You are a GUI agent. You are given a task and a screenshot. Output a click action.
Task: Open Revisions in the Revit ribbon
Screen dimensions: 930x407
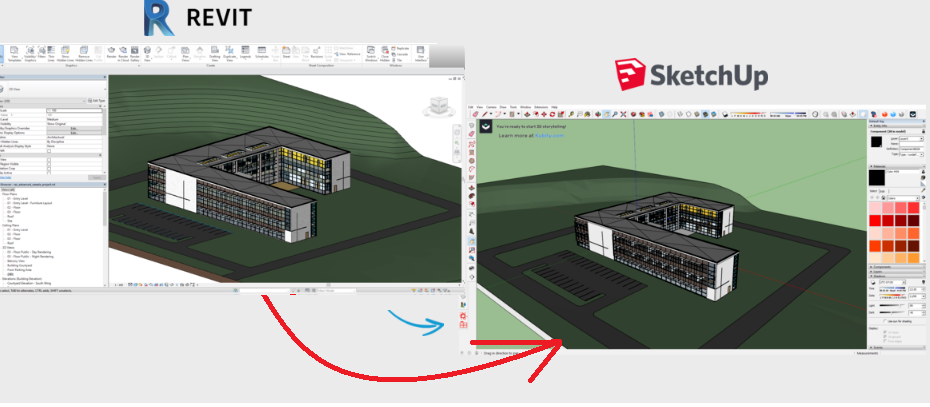(x=317, y=52)
